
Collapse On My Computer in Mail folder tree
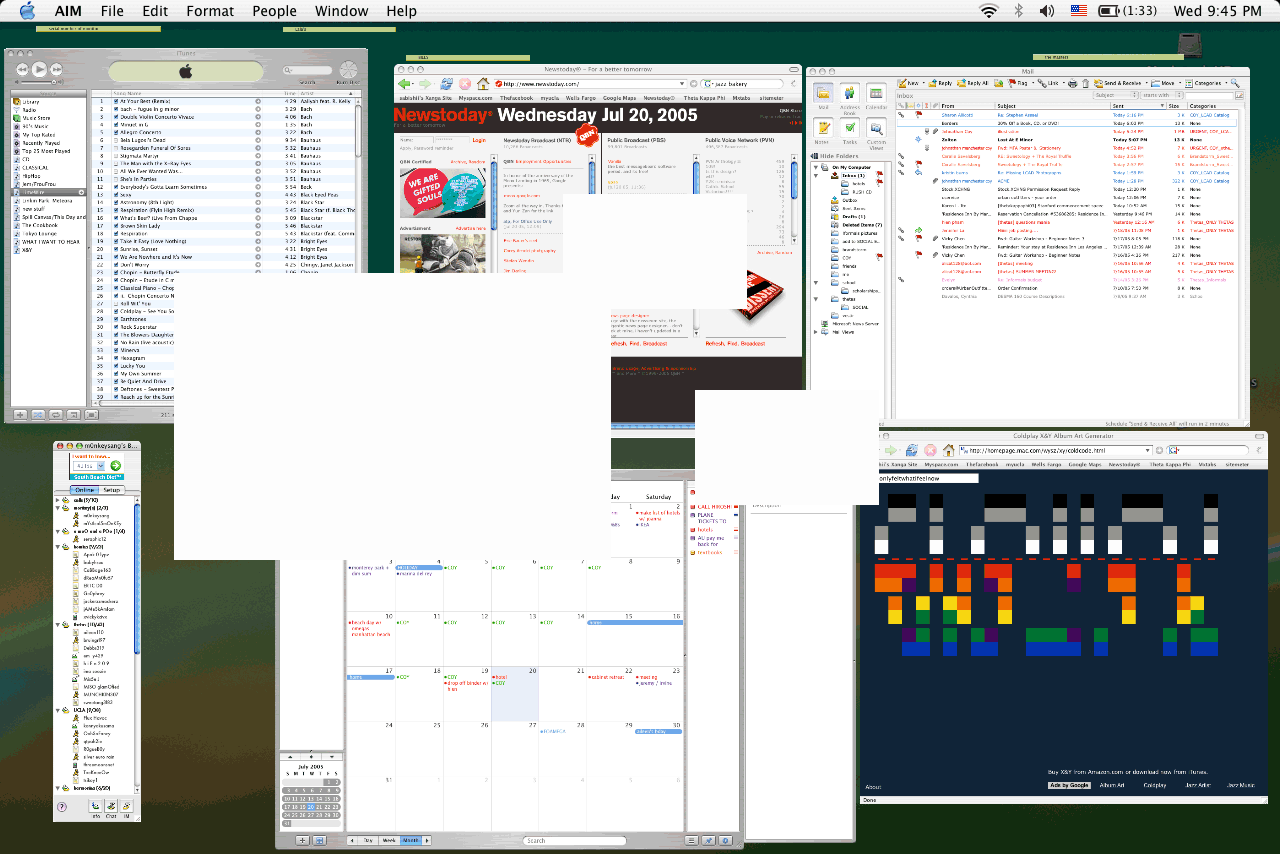pos(815,167)
